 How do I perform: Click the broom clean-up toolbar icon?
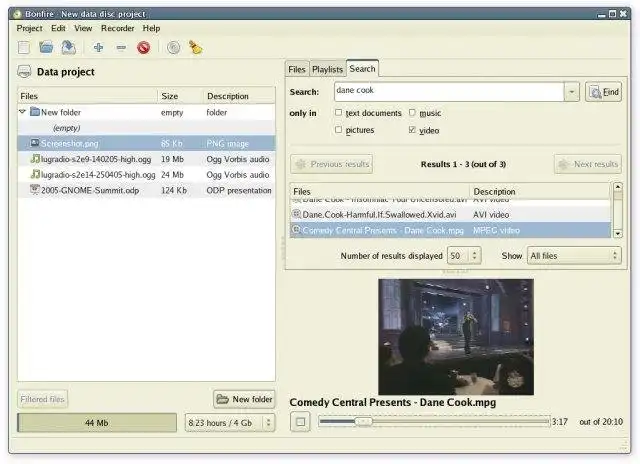click(196, 48)
